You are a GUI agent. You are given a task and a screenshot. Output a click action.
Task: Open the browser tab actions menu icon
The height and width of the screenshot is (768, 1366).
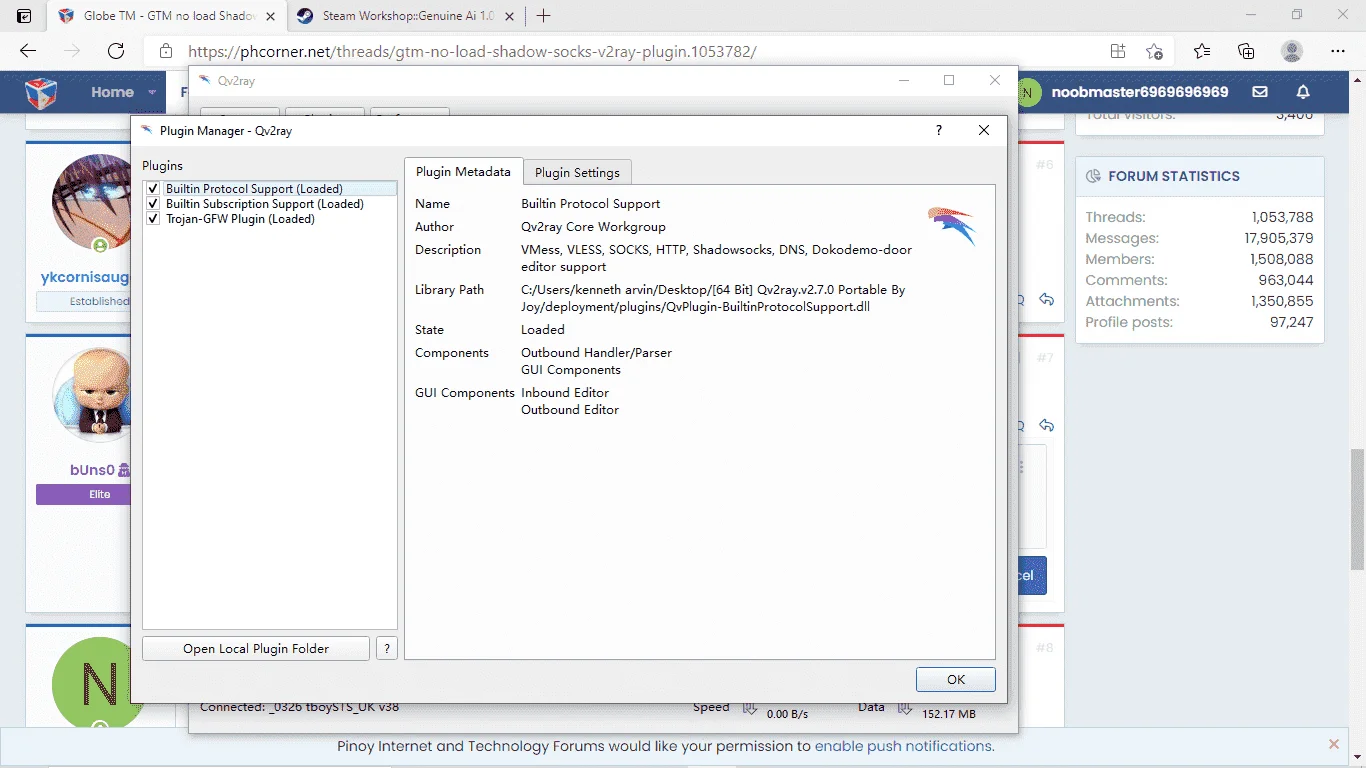coord(24,16)
